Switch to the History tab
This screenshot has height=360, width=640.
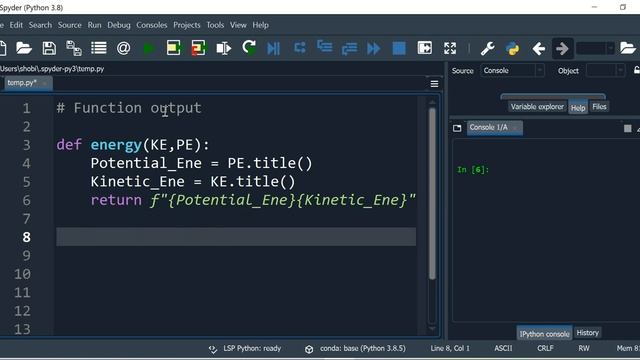[587, 333]
